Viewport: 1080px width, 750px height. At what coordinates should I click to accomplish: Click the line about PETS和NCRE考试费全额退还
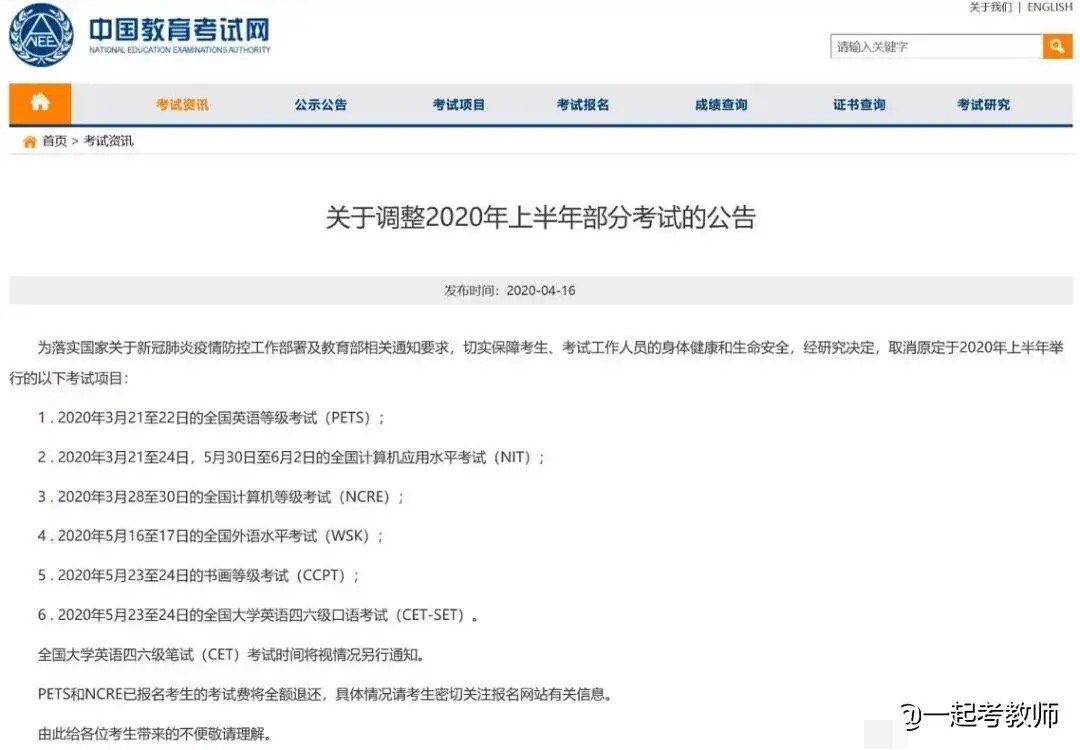(325, 694)
